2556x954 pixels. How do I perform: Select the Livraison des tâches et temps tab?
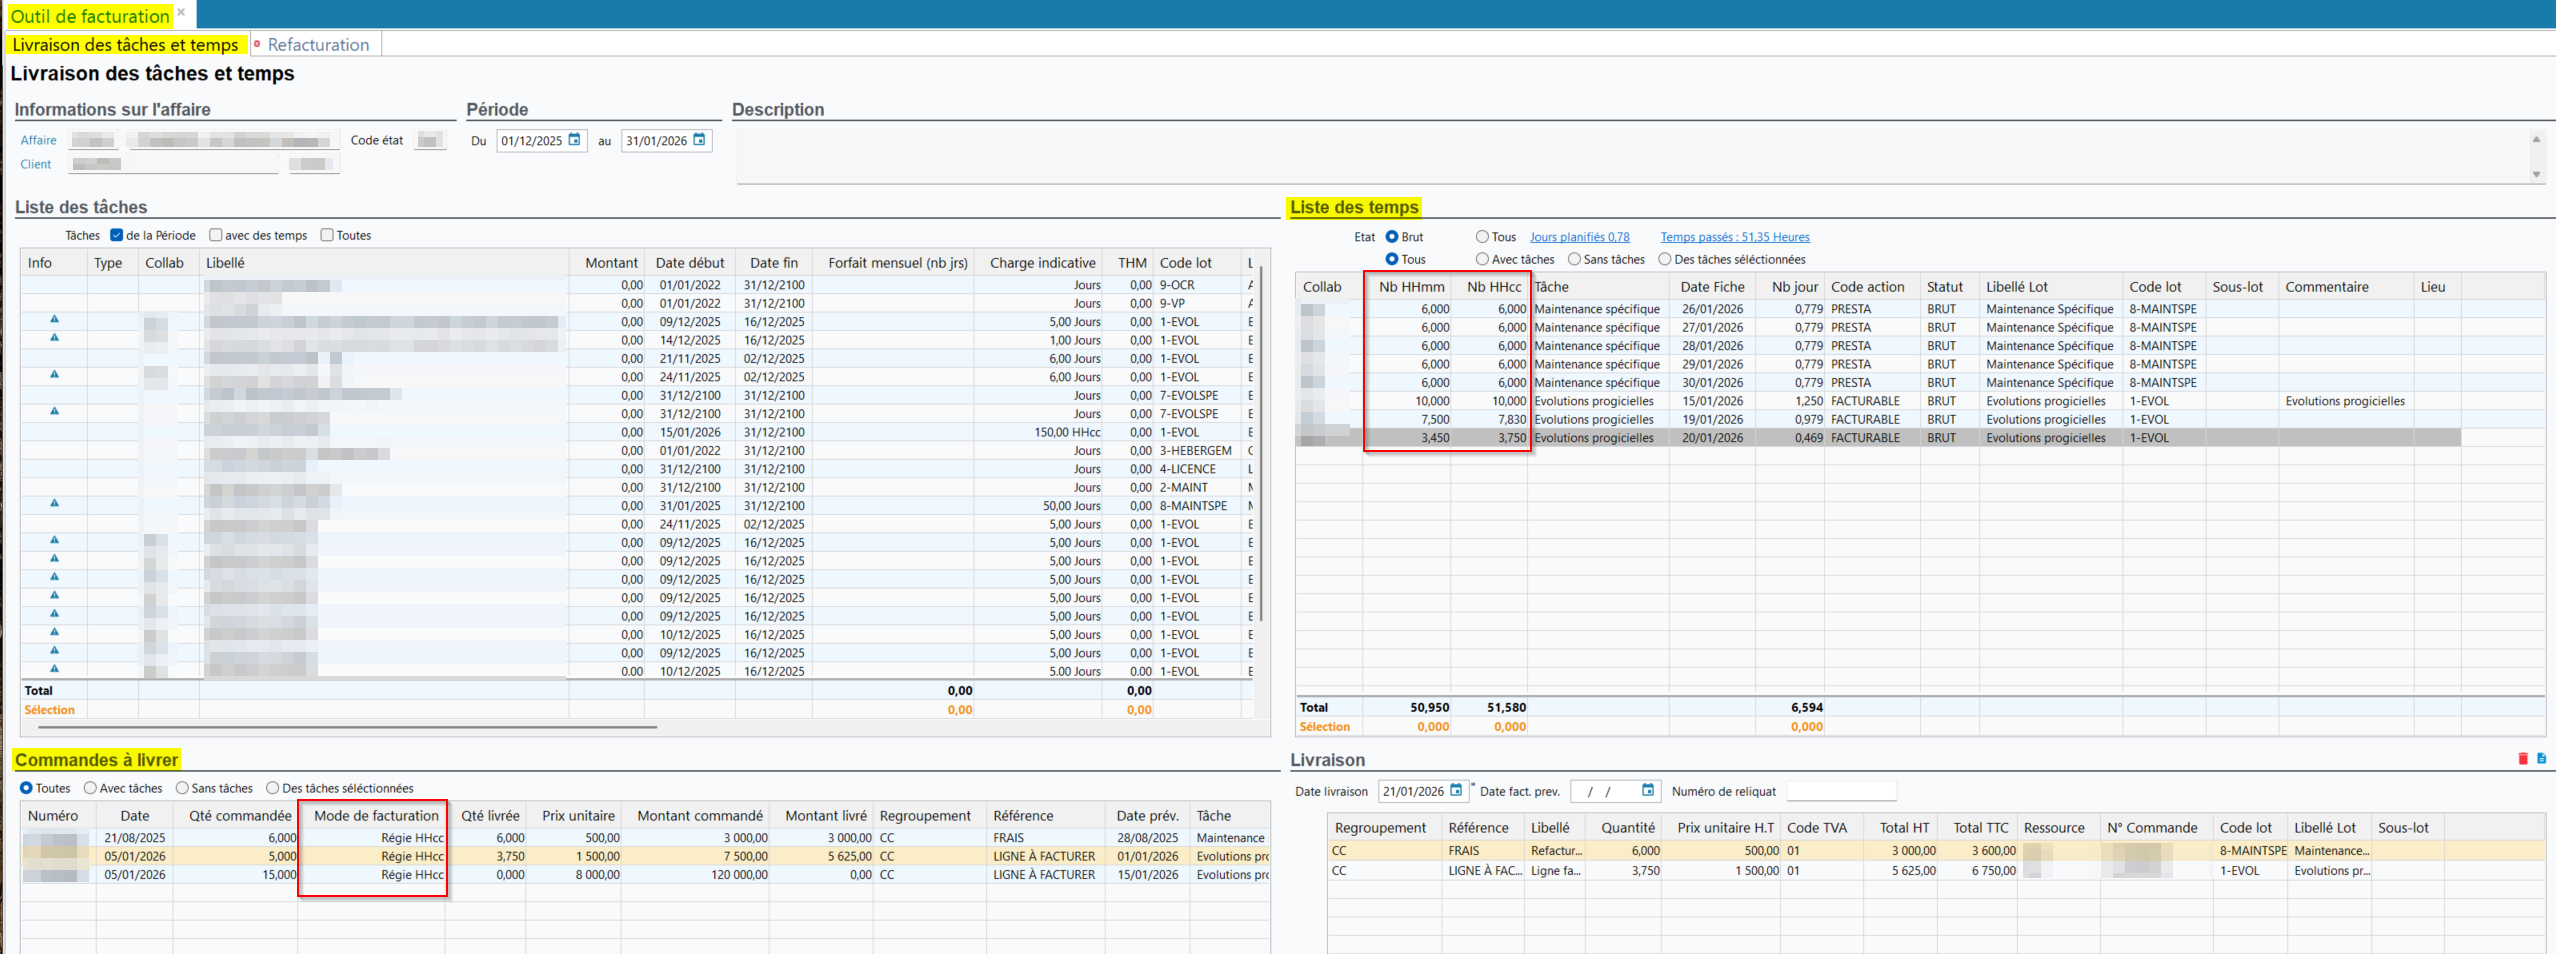pyautogui.click(x=125, y=45)
